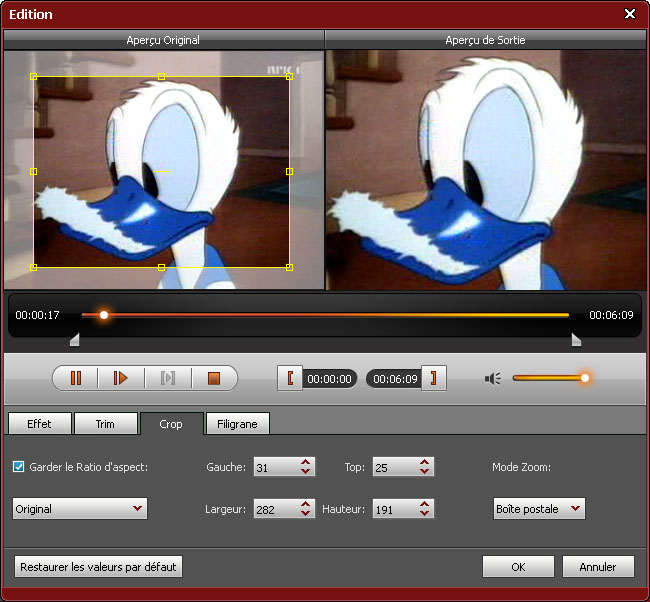Pause the video playback
Viewport: 650px width, 602px height.
click(76, 378)
